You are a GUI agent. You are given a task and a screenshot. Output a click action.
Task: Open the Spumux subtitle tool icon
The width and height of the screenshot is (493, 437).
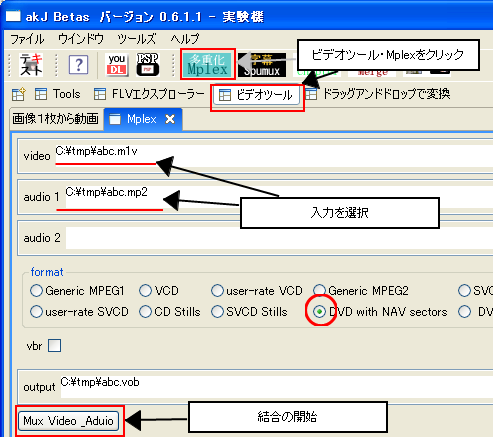tap(262, 65)
